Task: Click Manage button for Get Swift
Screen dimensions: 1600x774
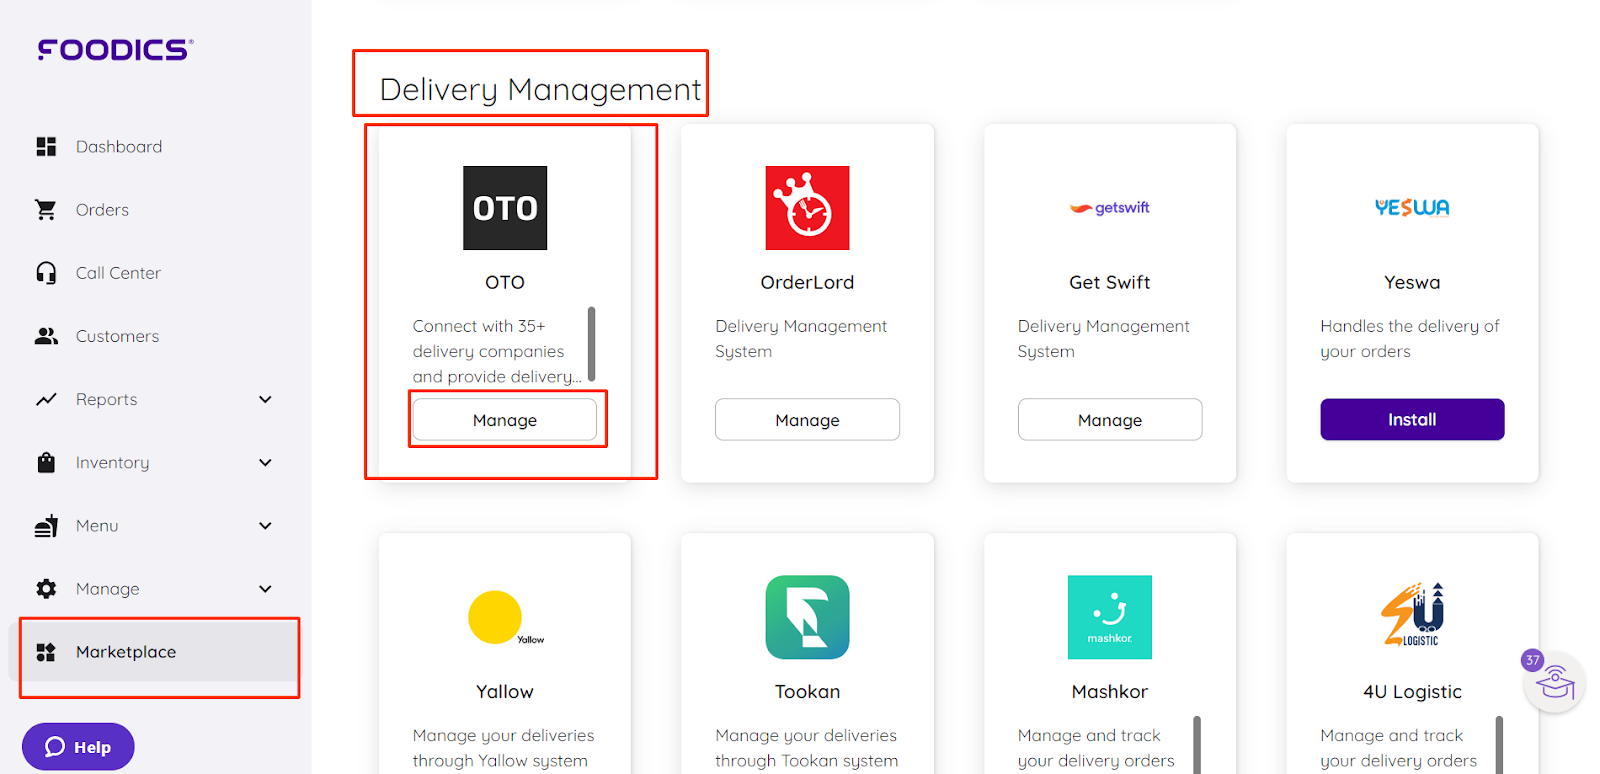Action: 1110,420
